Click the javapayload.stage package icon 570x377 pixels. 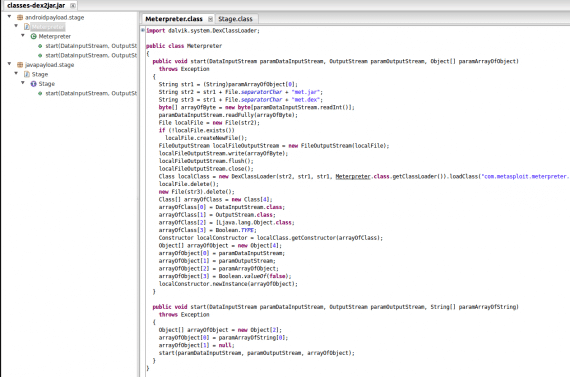click(x=20, y=65)
